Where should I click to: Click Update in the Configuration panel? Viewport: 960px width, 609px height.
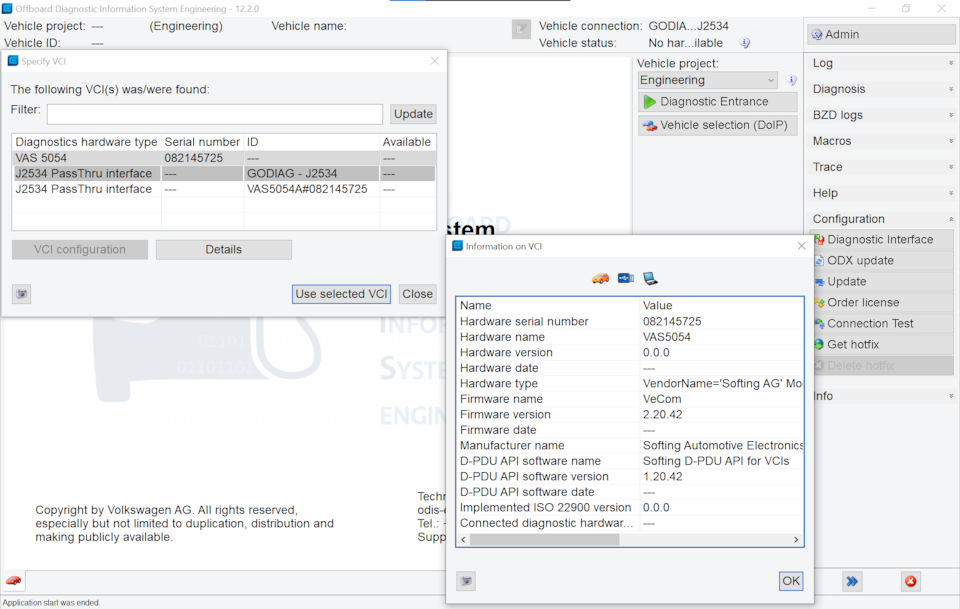pos(881,282)
